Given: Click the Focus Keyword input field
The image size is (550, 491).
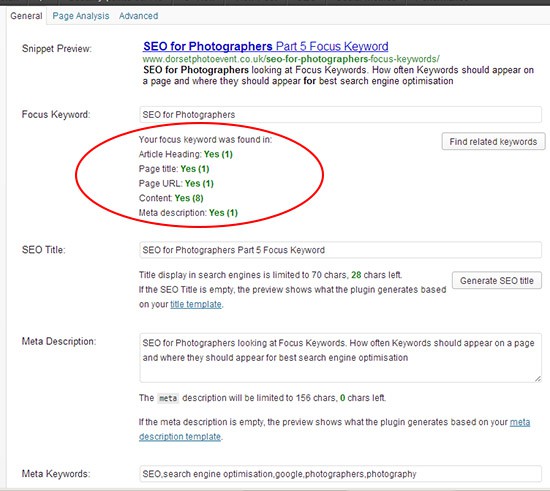Looking at the screenshot, I should (x=340, y=115).
